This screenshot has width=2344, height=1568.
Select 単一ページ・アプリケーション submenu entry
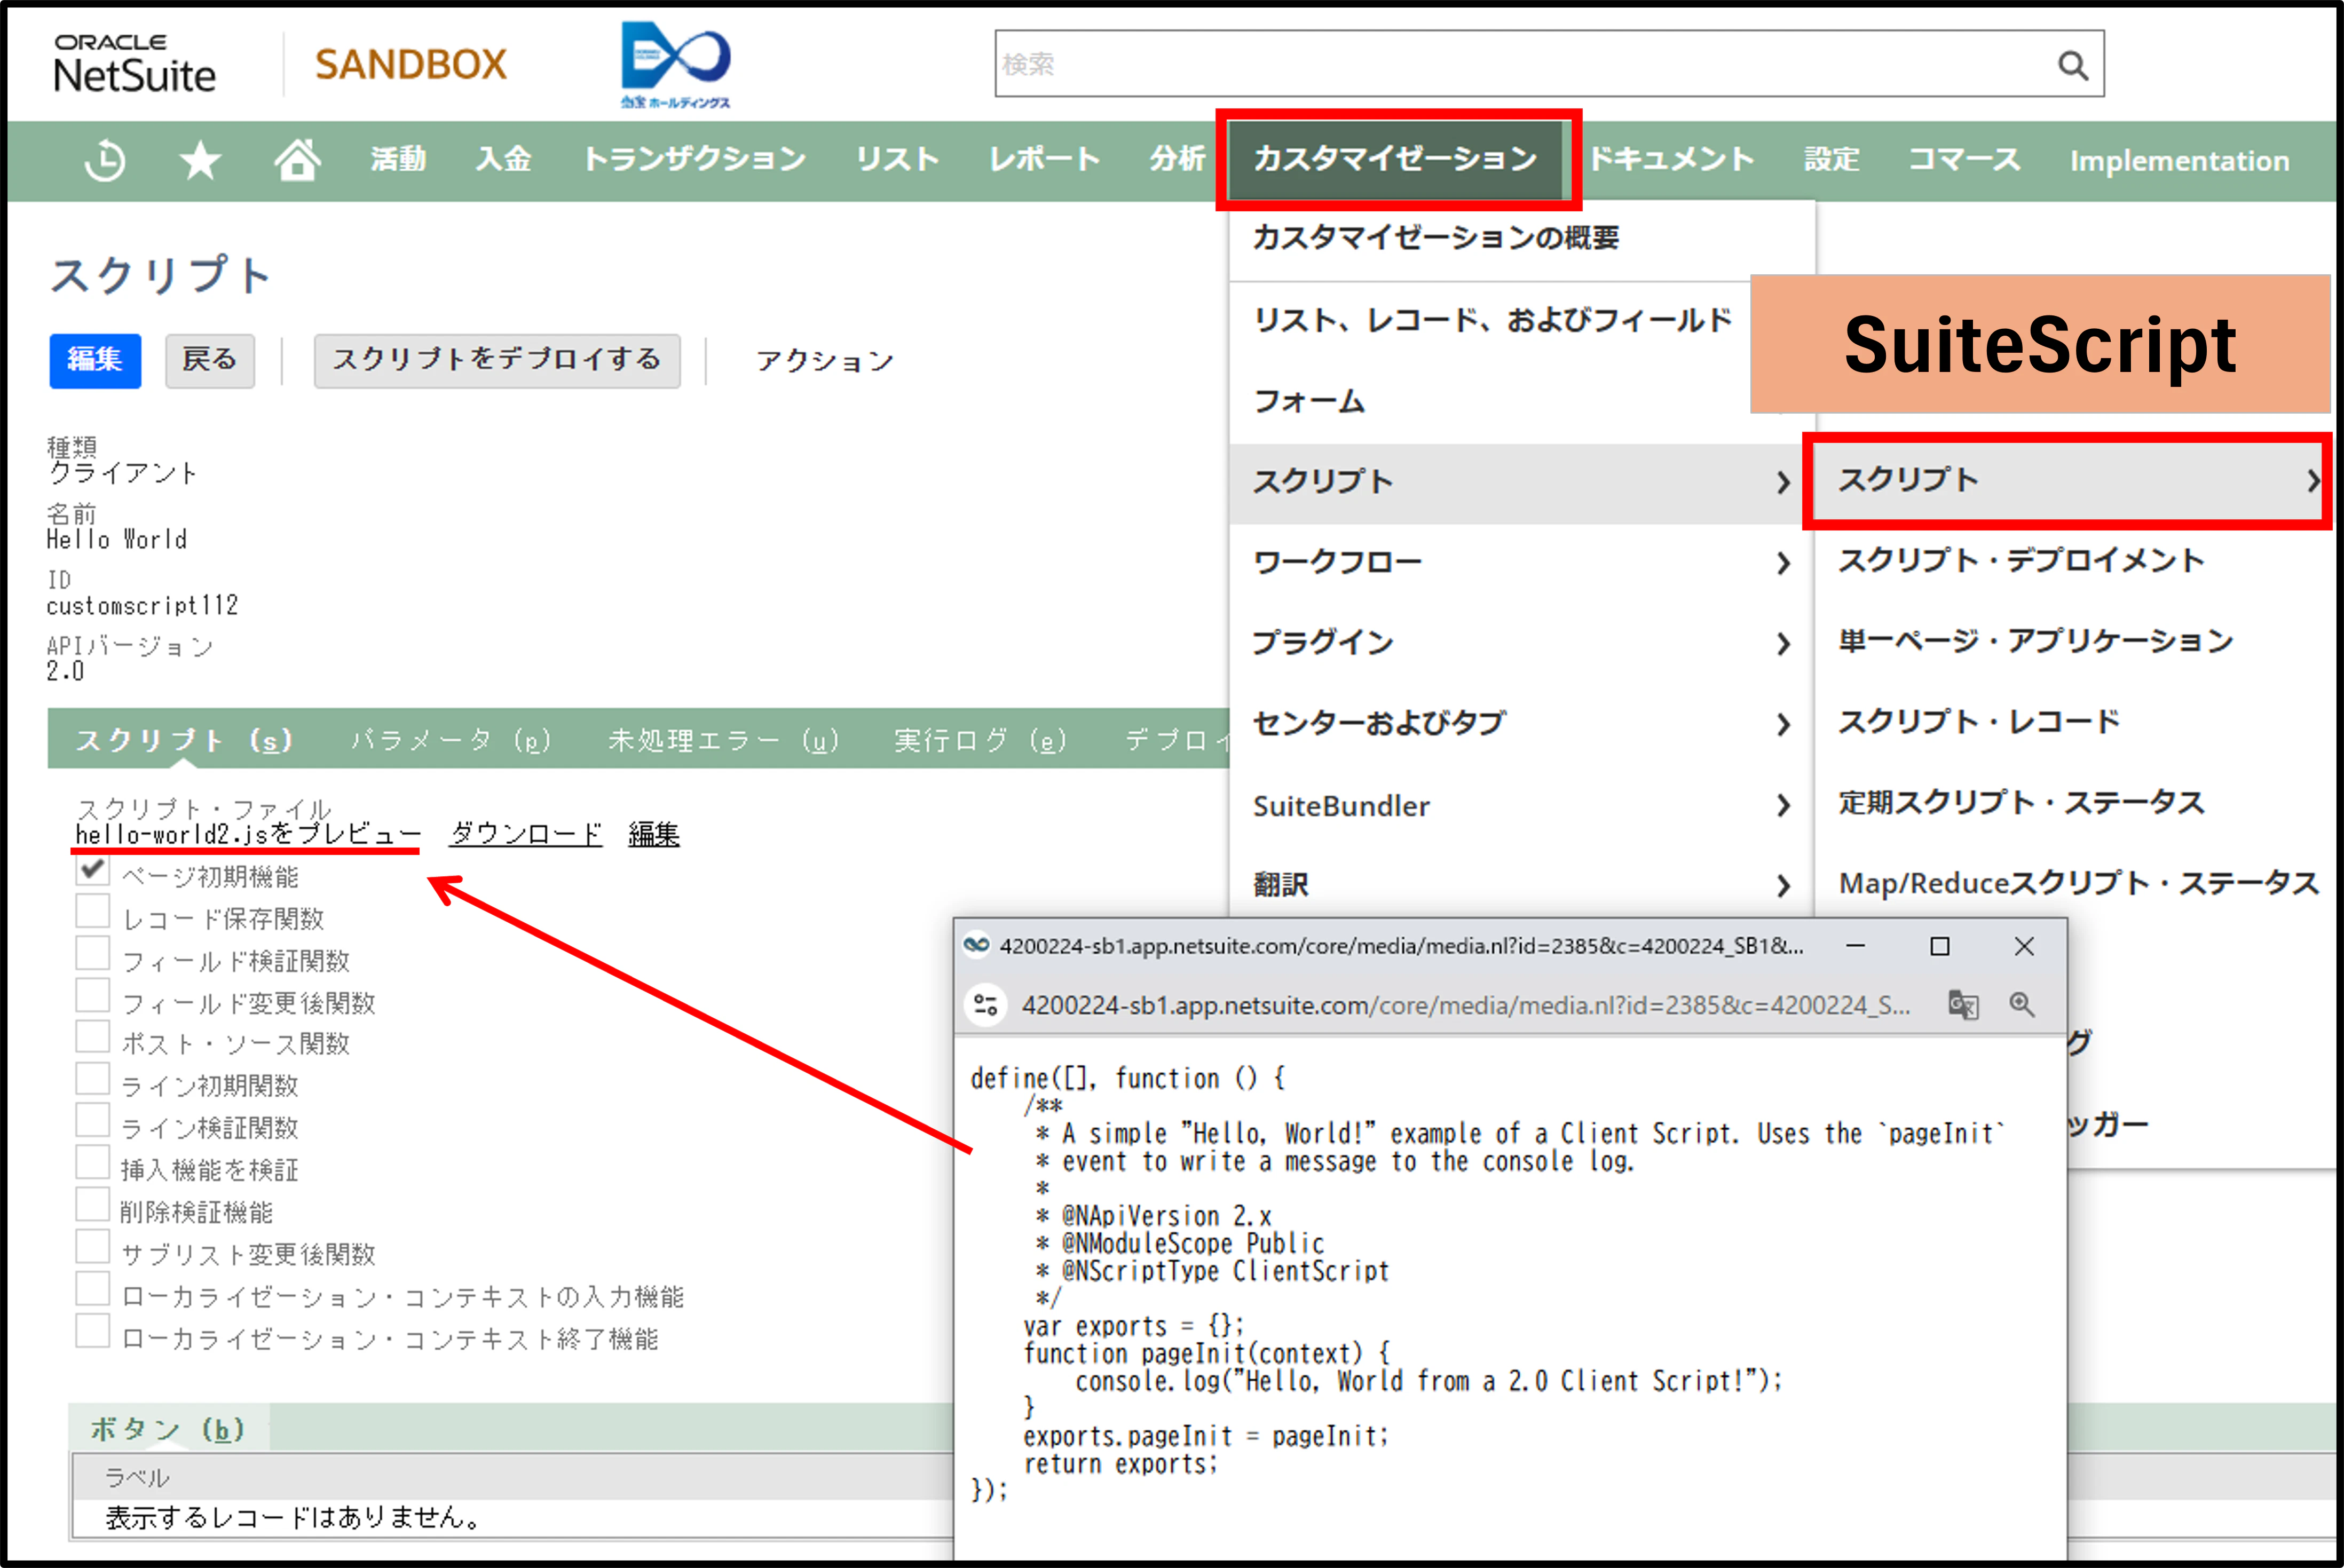2036,641
